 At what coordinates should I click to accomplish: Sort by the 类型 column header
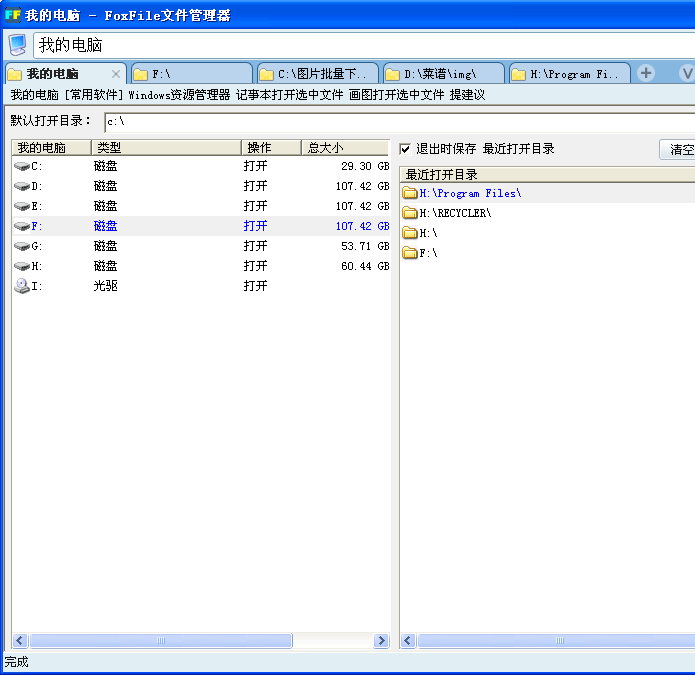(166, 148)
